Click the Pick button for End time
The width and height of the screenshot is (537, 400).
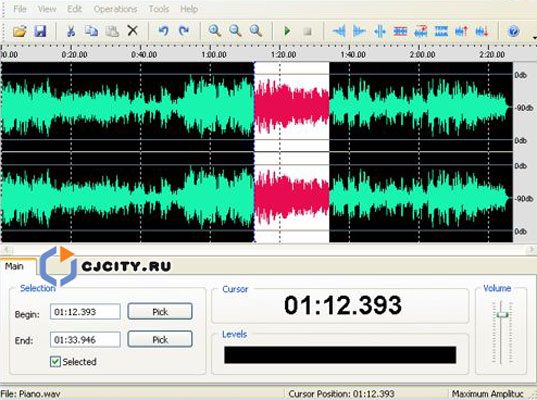click(160, 339)
